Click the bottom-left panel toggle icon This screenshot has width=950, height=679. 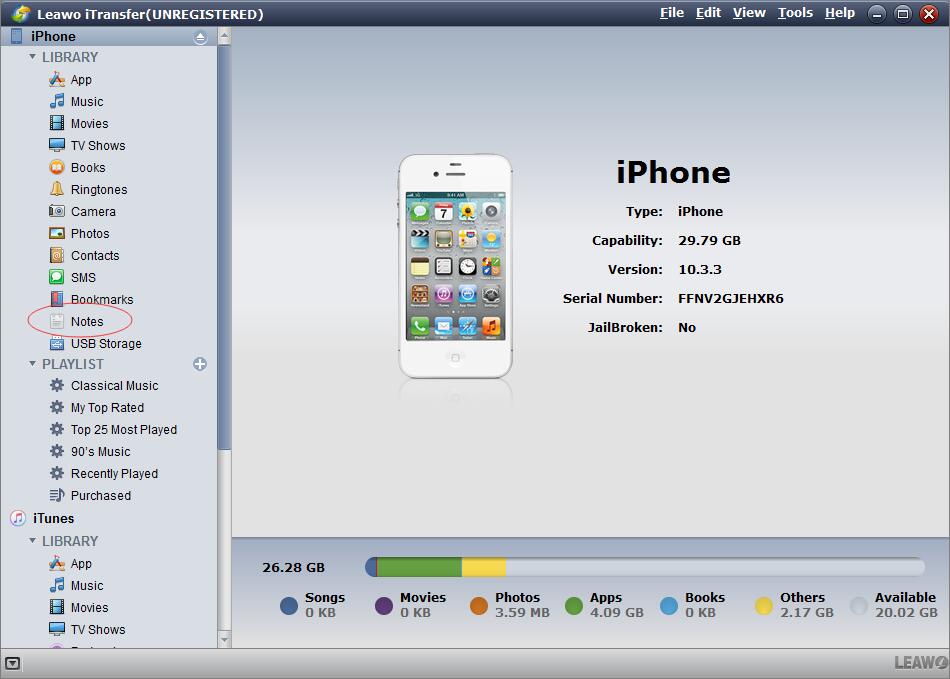pyautogui.click(x=12, y=663)
